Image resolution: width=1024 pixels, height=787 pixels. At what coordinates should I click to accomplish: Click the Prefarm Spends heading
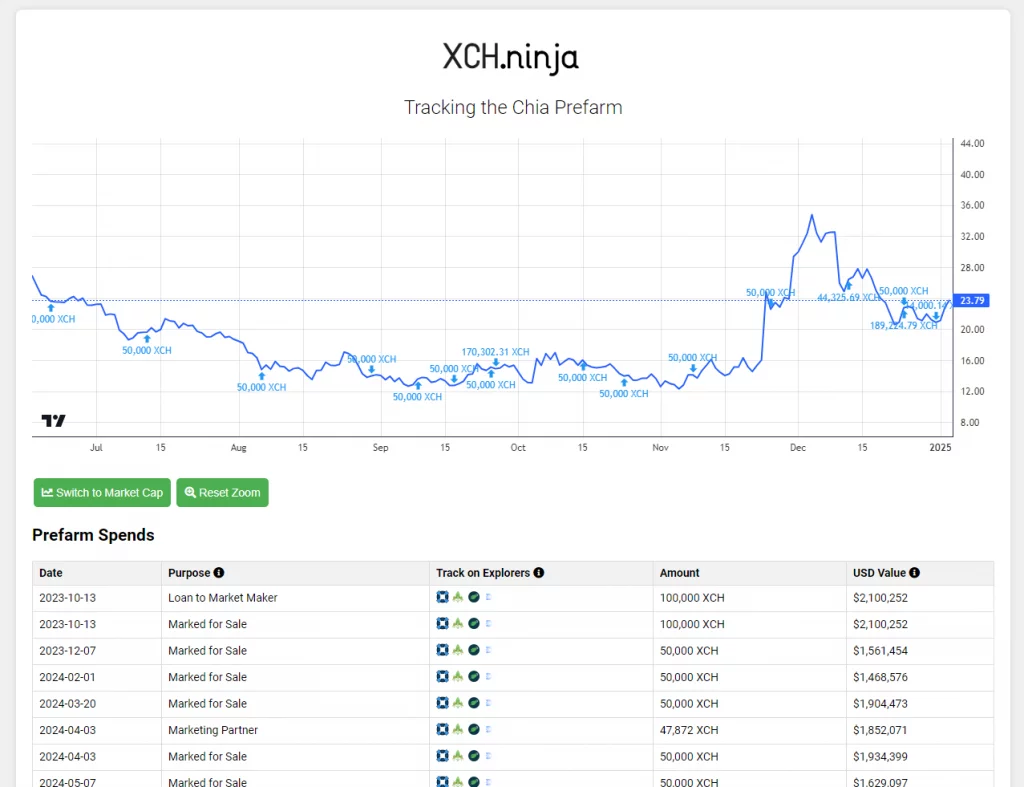click(x=93, y=535)
